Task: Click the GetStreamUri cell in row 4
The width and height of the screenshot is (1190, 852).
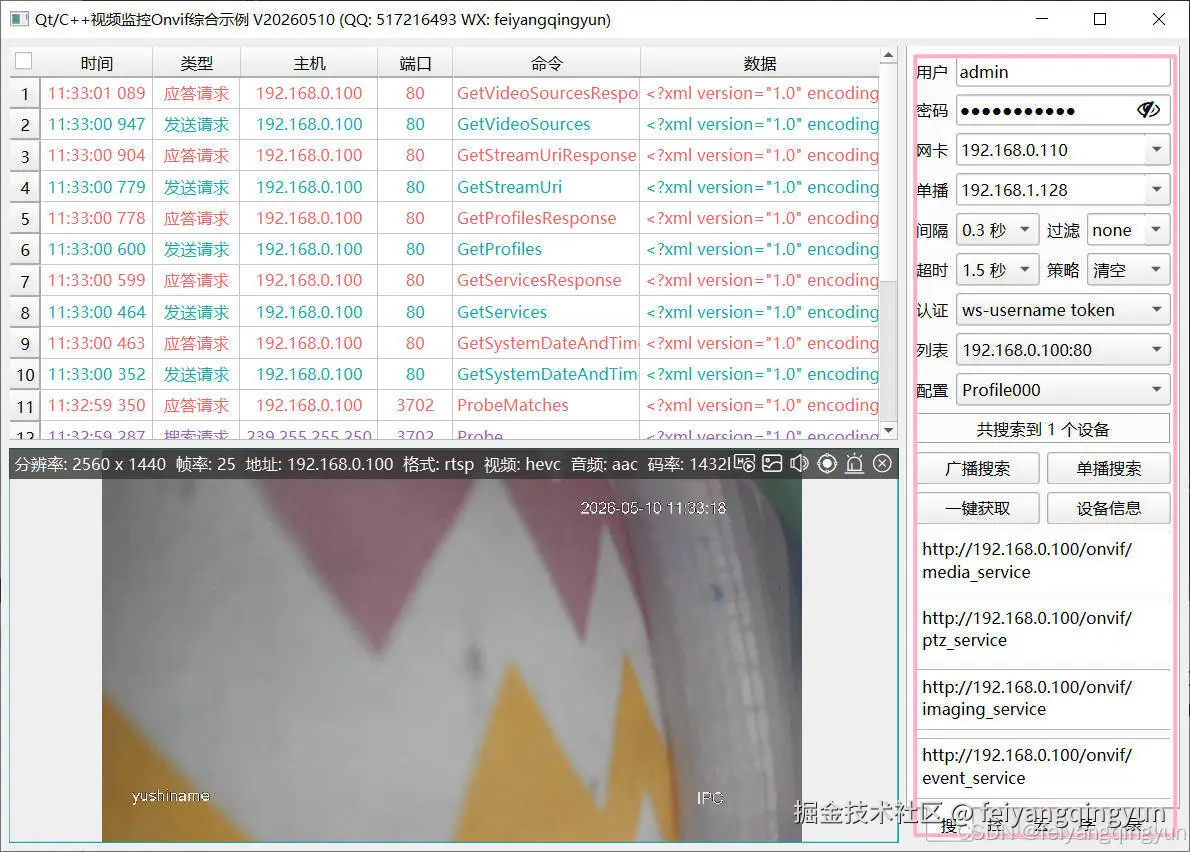Action: point(546,187)
